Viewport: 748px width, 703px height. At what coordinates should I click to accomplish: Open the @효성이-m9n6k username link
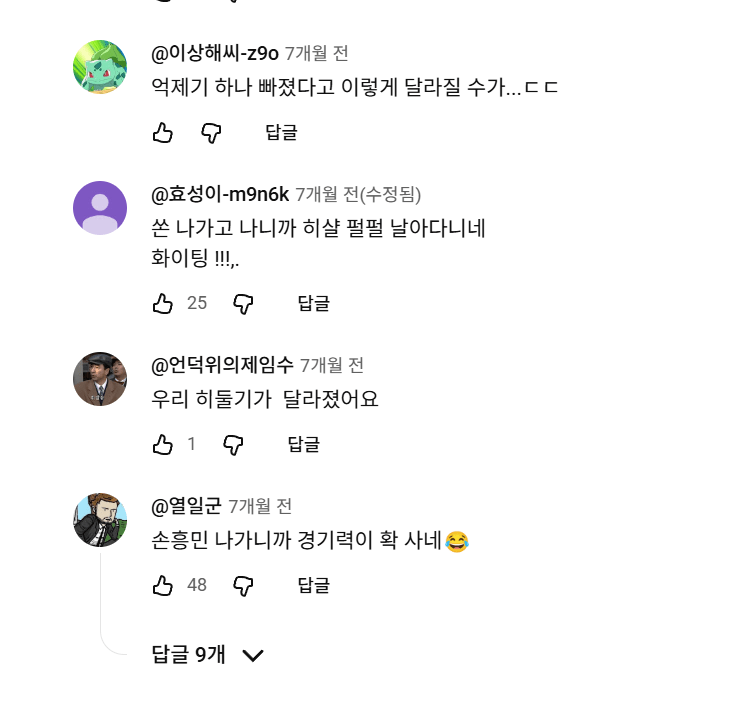(x=220, y=194)
